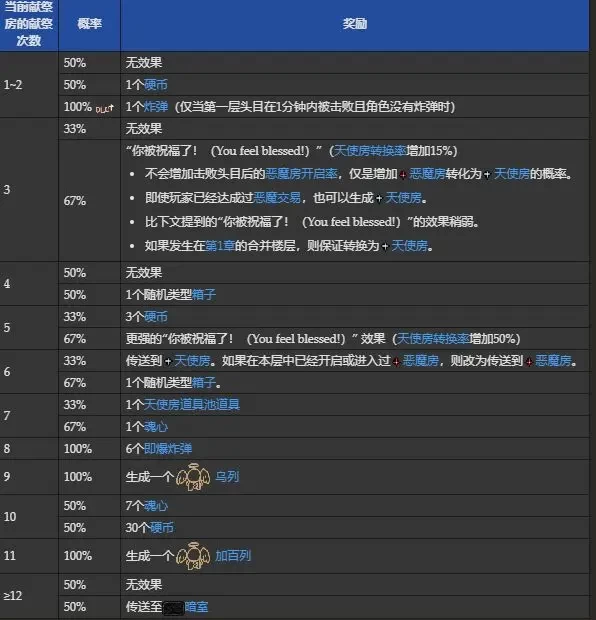Open the 恶魔房 link after 开启或进入过
Viewport: 596px width, 620px height.
pos(421,361)
